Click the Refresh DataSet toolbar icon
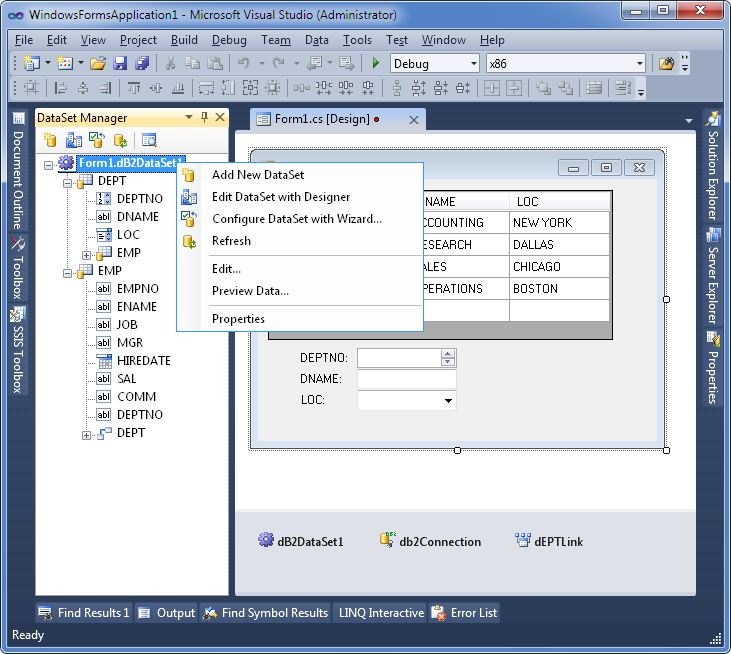 point(120,140)
